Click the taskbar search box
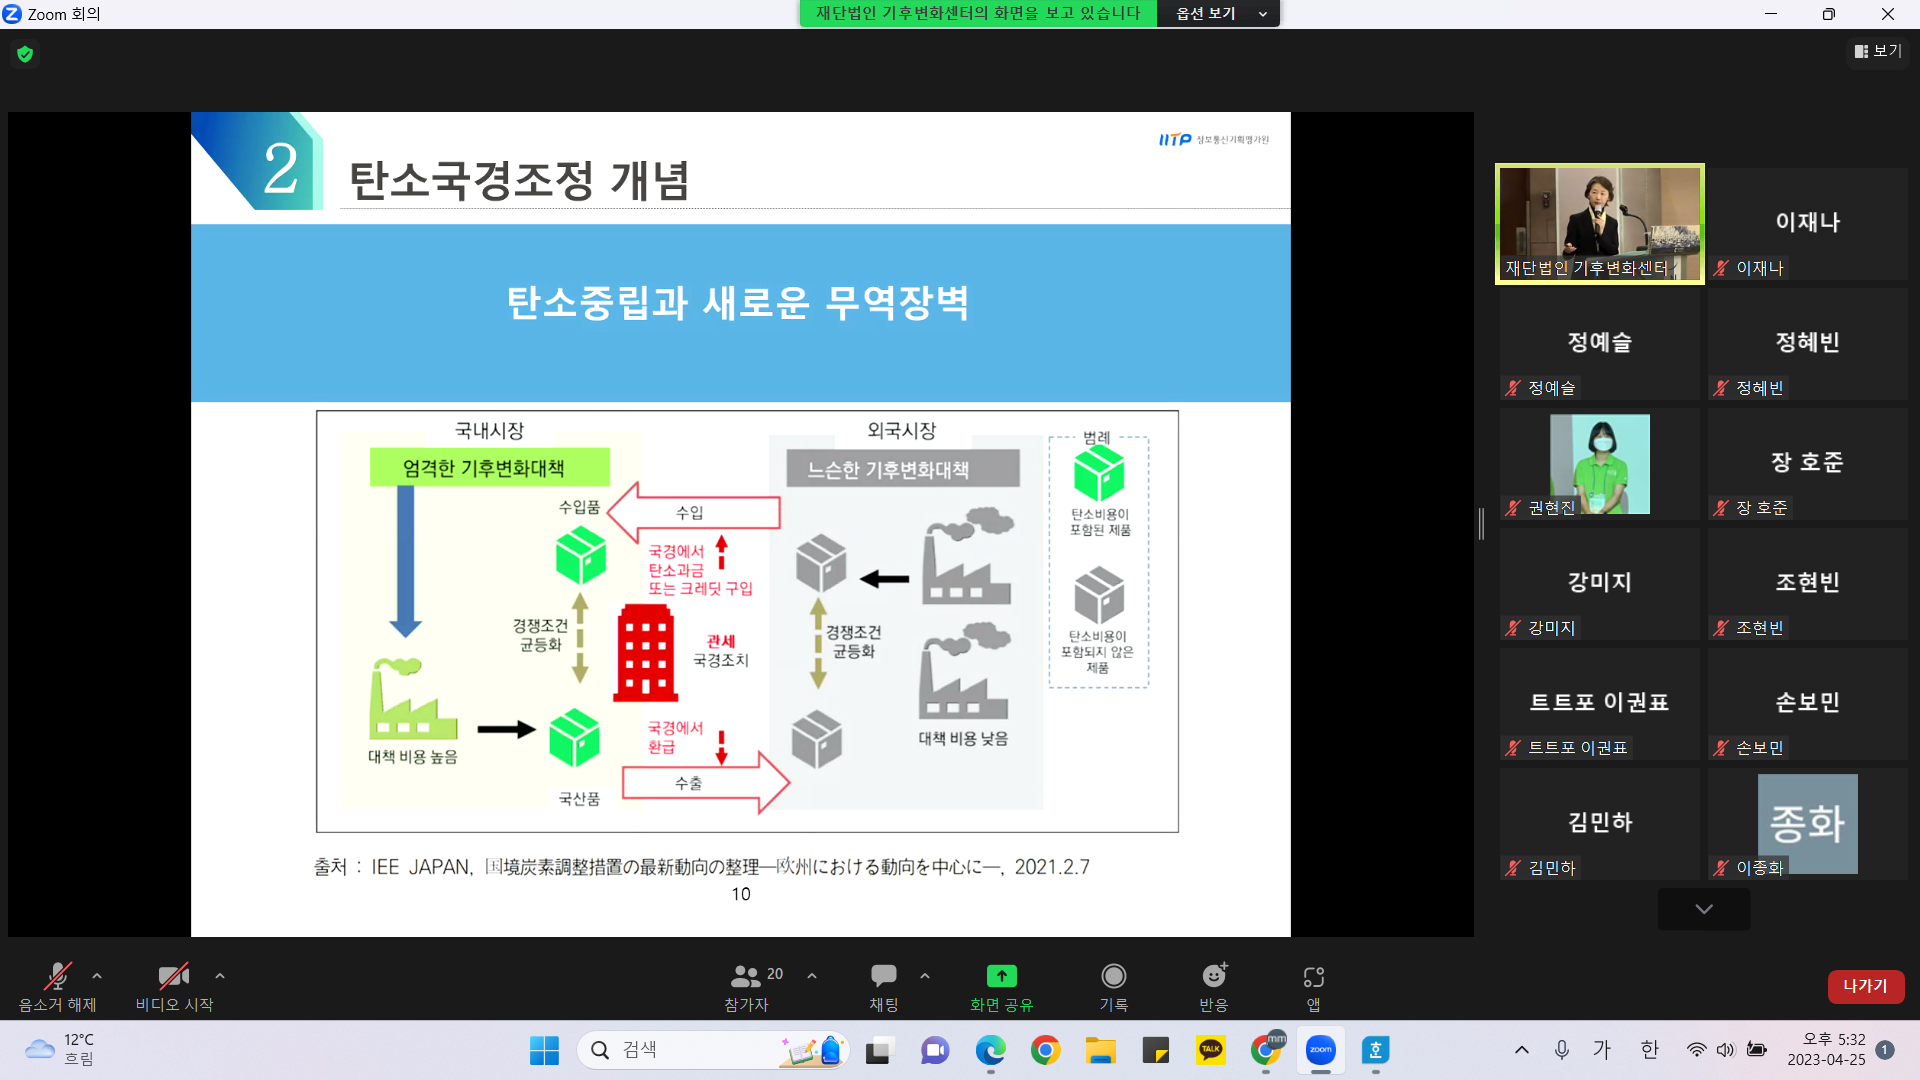 pyautogui.click(x=712, y=1050)
